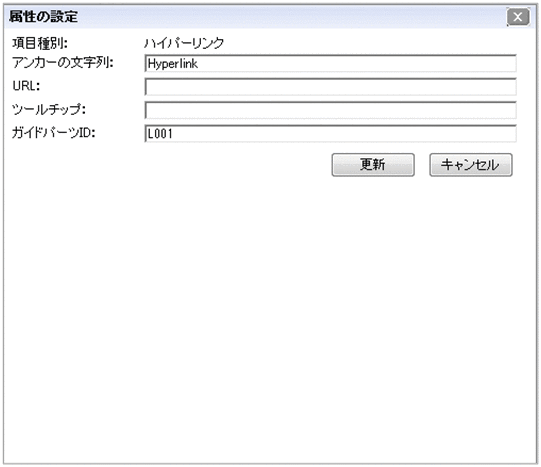Click the ツールチップ text field
The width and height of the screenshot is (541, 467).
point(331,110)
